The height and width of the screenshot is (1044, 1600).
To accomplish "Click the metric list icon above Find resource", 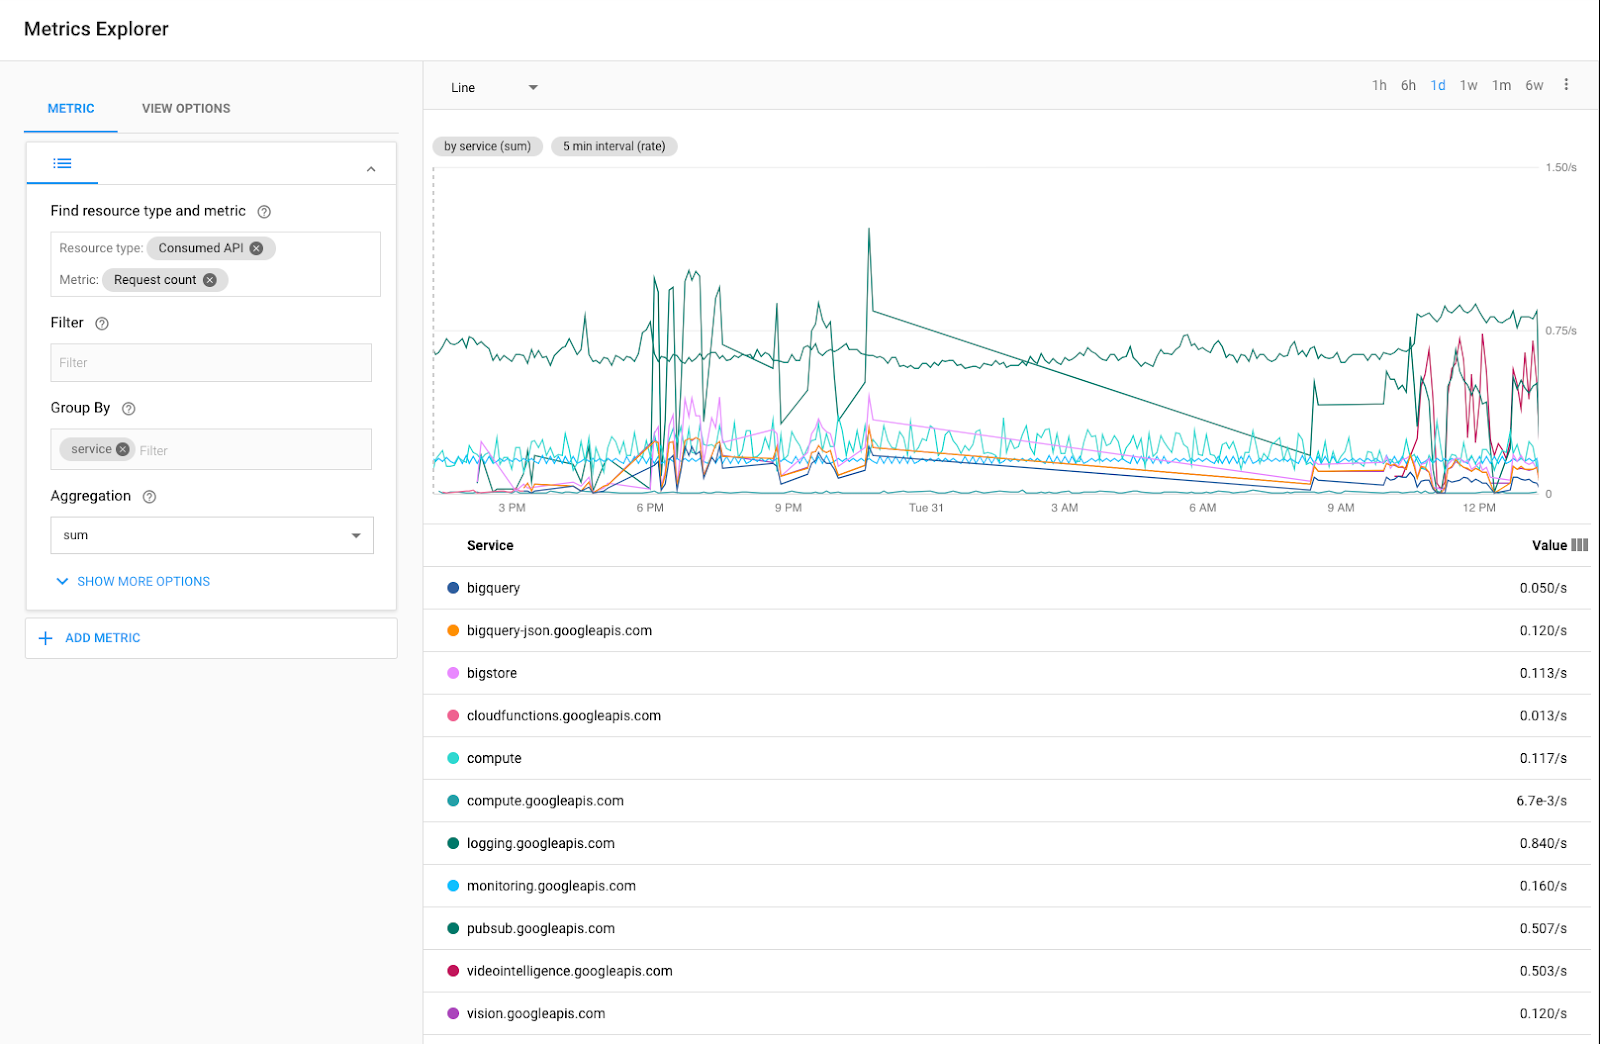I will pos(62,163).
